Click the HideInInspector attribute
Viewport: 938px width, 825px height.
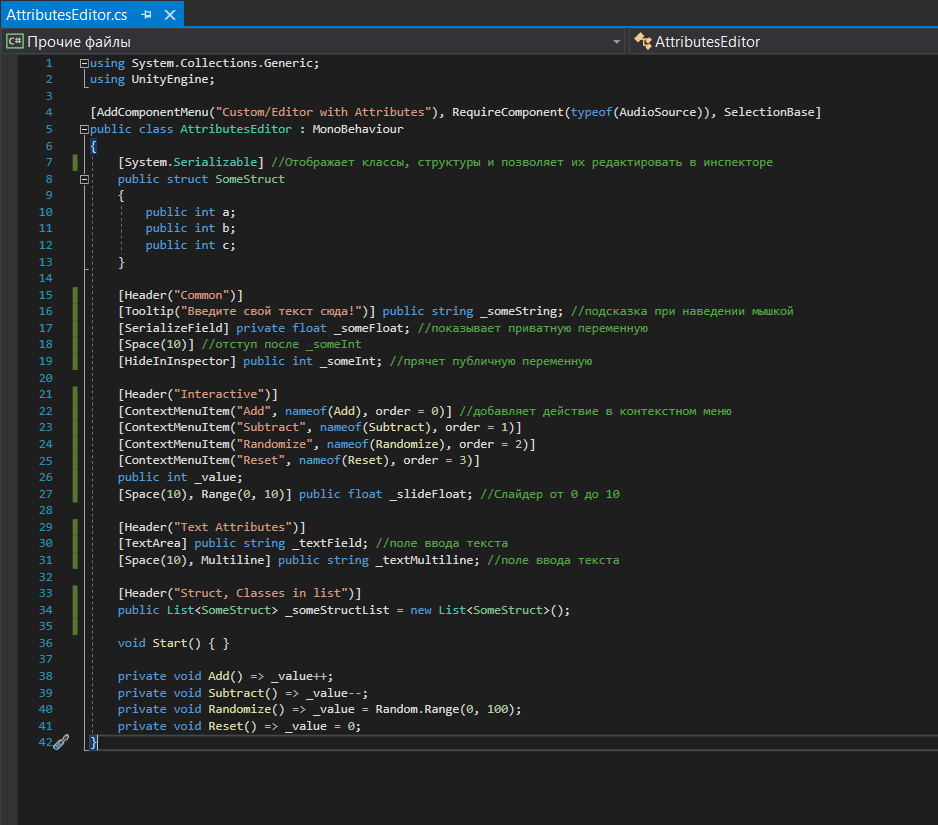point(176,361)
